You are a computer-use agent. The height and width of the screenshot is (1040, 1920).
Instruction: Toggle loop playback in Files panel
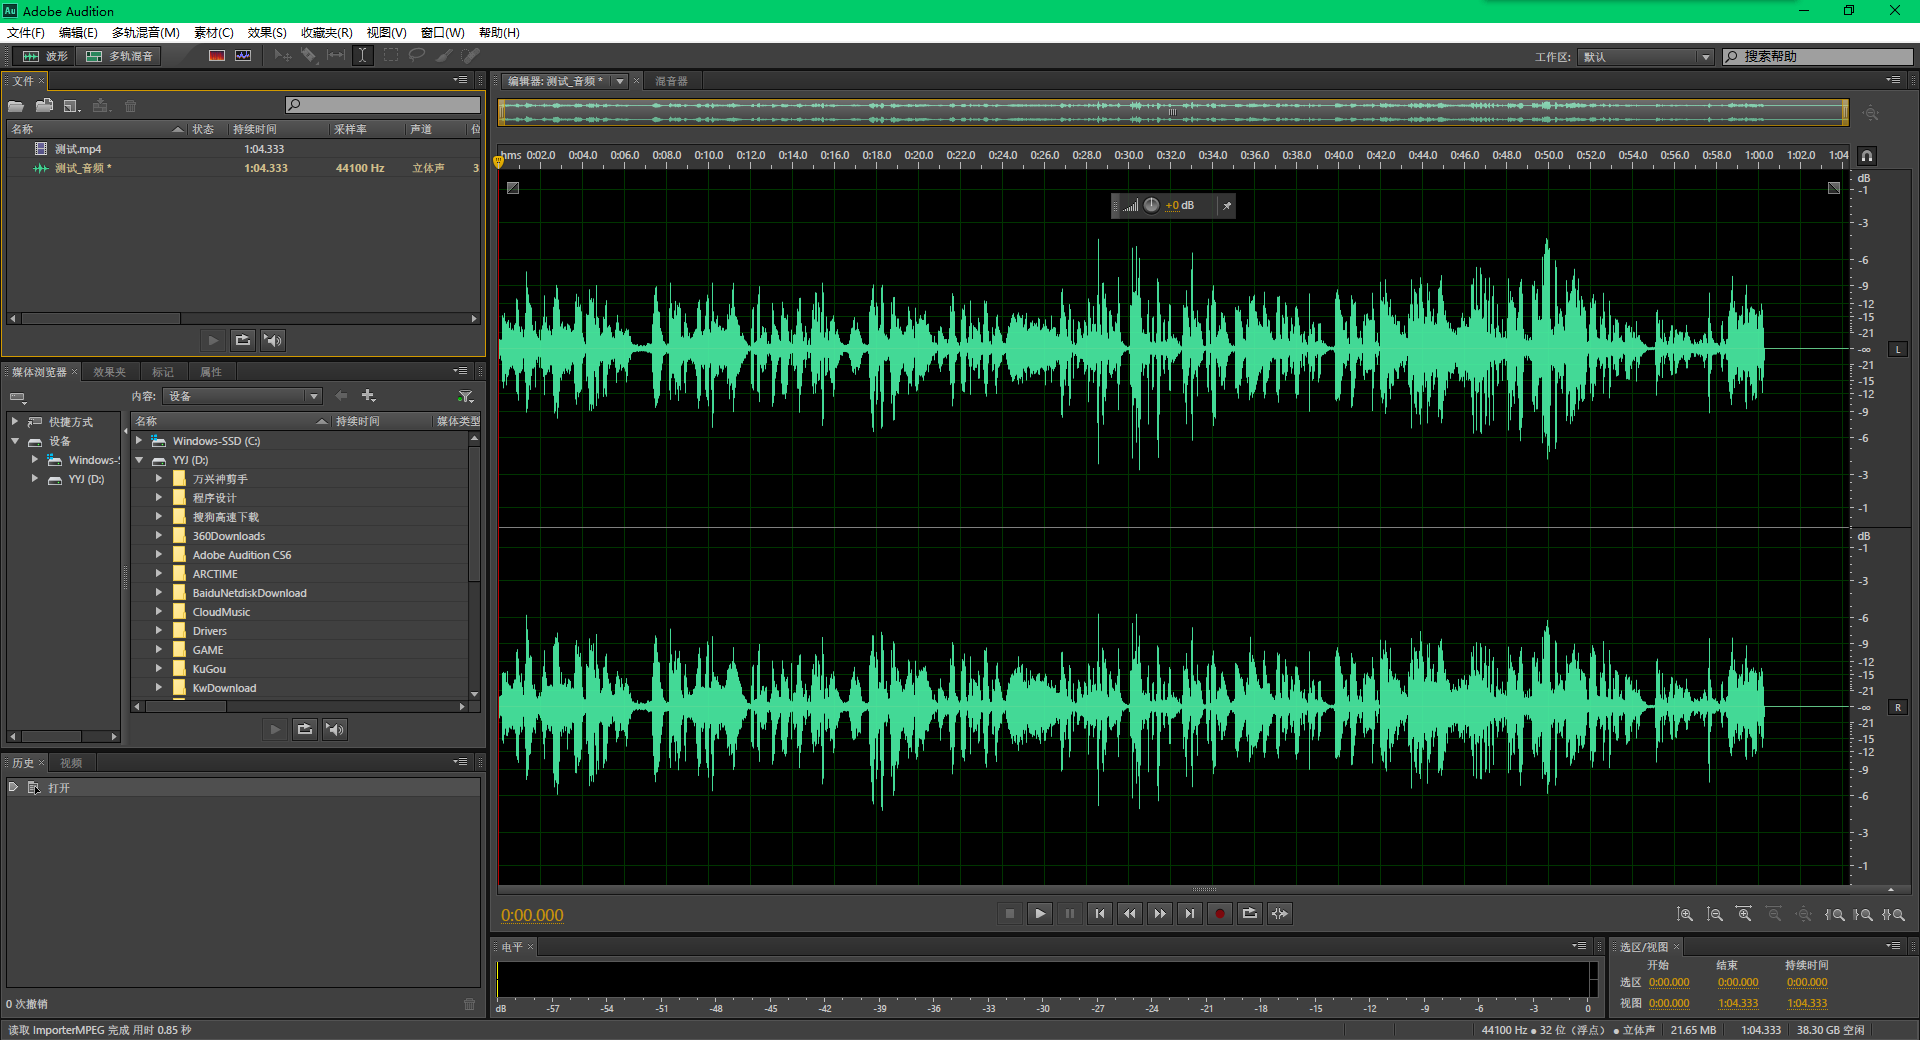(243, 340)
